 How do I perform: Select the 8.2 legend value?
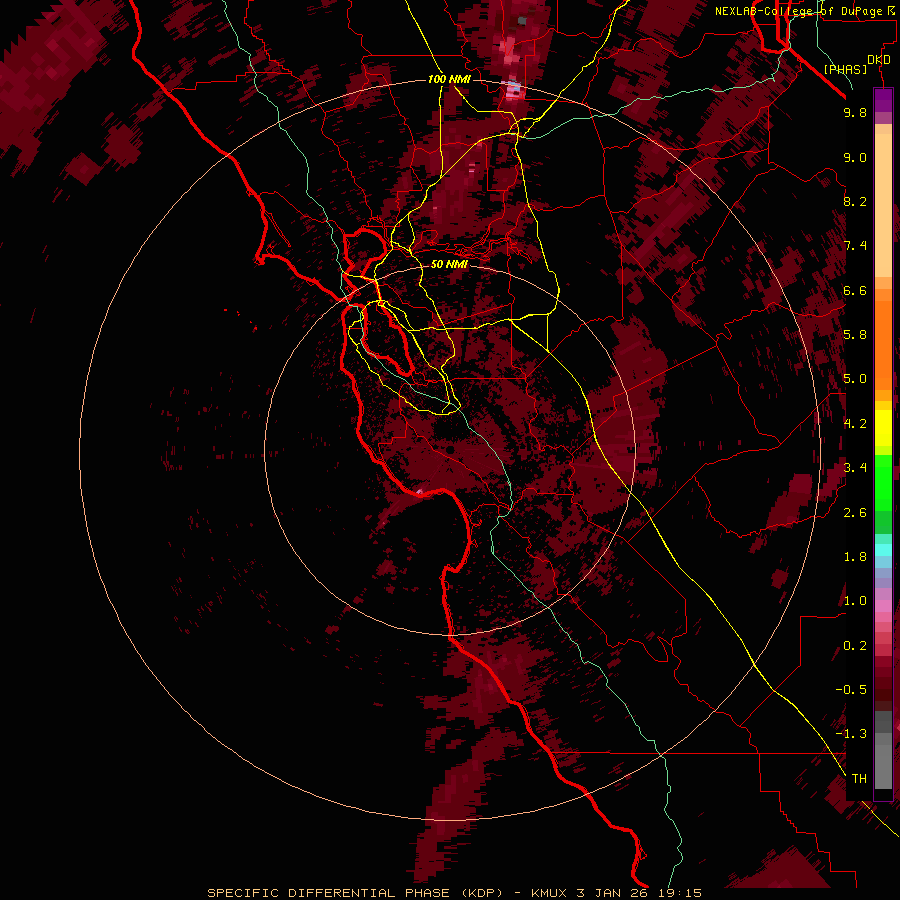(855, 201)
